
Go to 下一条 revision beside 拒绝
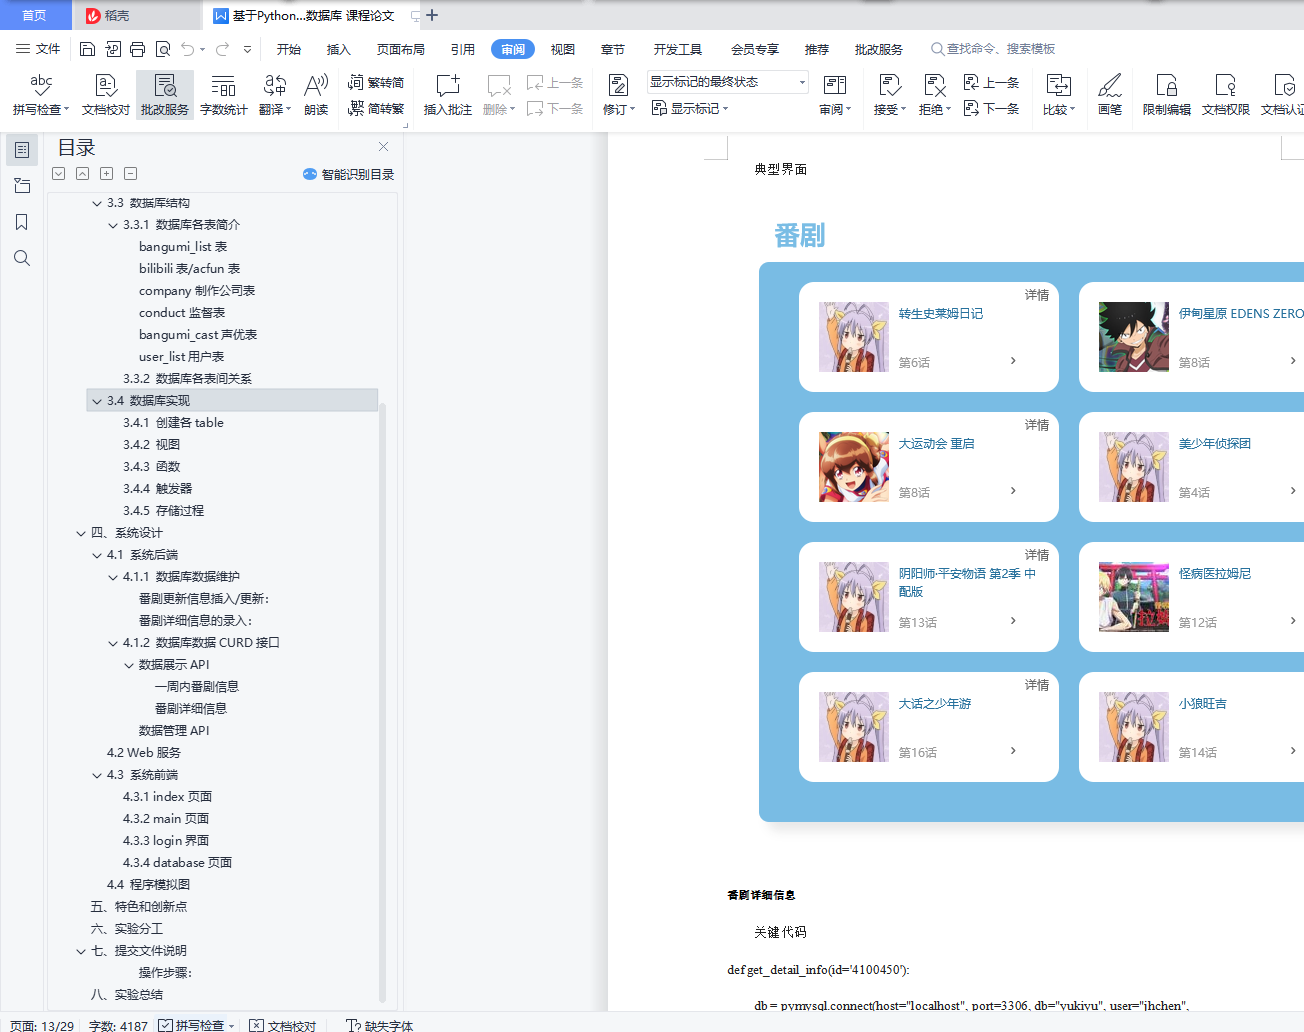tap(991, 108)
